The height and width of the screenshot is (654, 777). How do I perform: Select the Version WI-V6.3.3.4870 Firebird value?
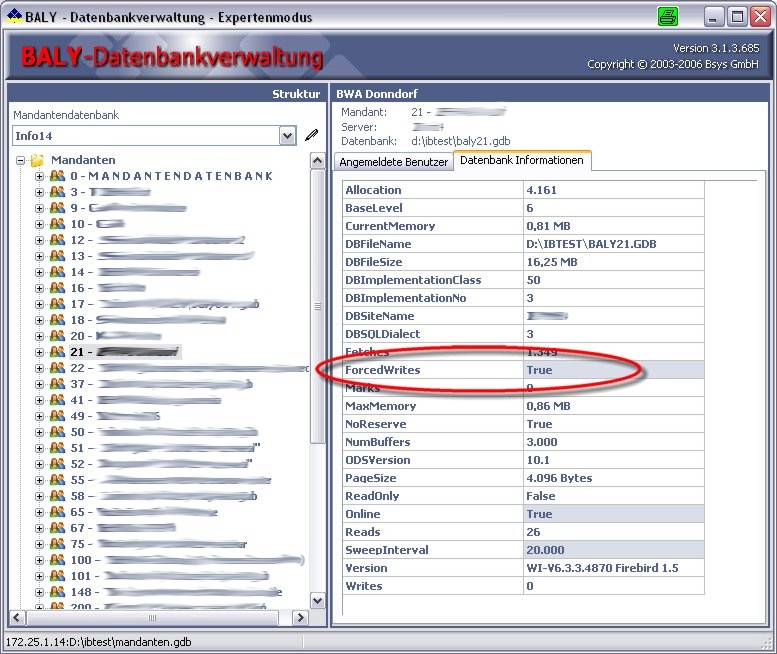point(613,568)
